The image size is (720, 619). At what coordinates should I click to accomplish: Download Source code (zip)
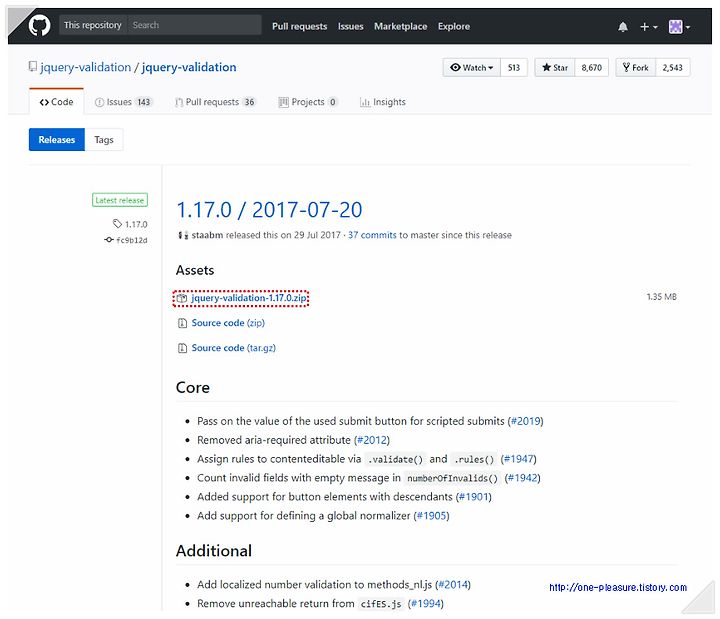point(228,323)
